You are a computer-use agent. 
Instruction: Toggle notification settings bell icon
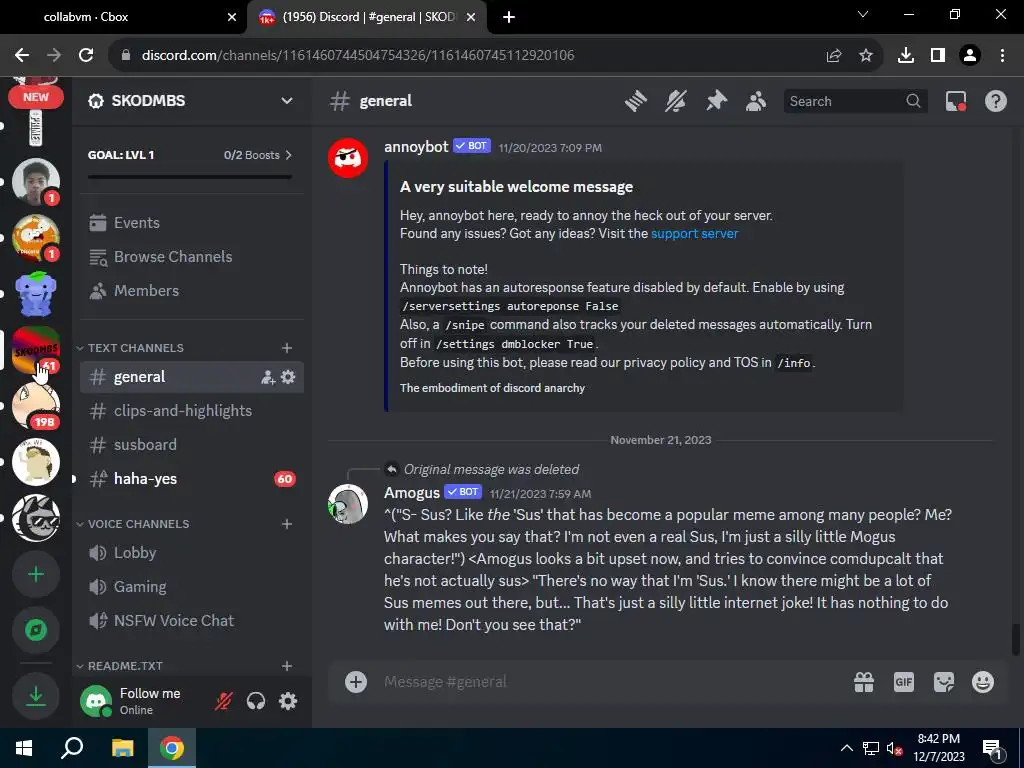[676, 101]
